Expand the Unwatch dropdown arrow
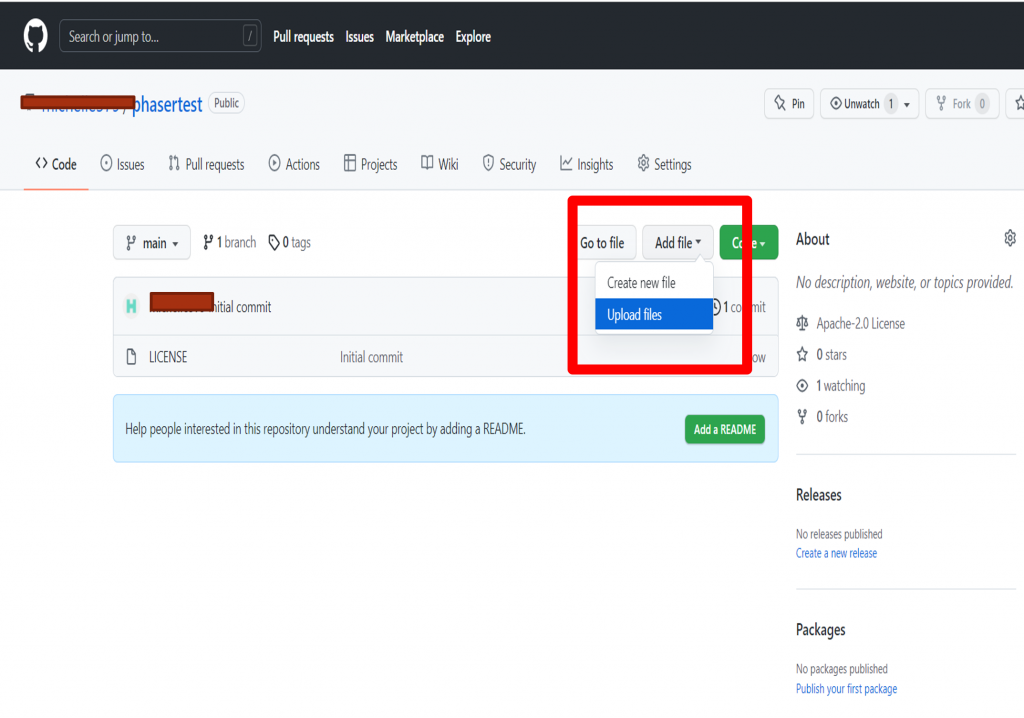Screen dimensions: 1024x718 coord(907,105)
